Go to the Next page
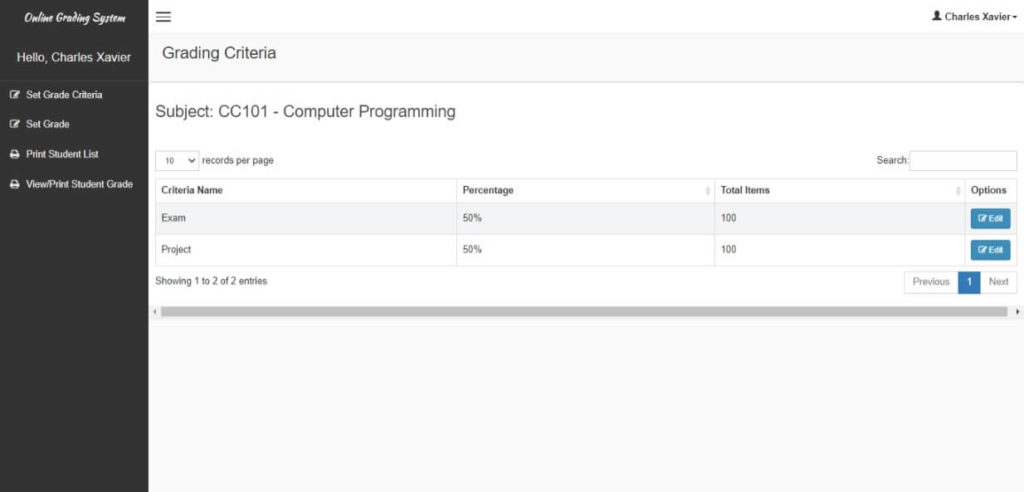The image size is (1024, 492). (x=998, y=282)
